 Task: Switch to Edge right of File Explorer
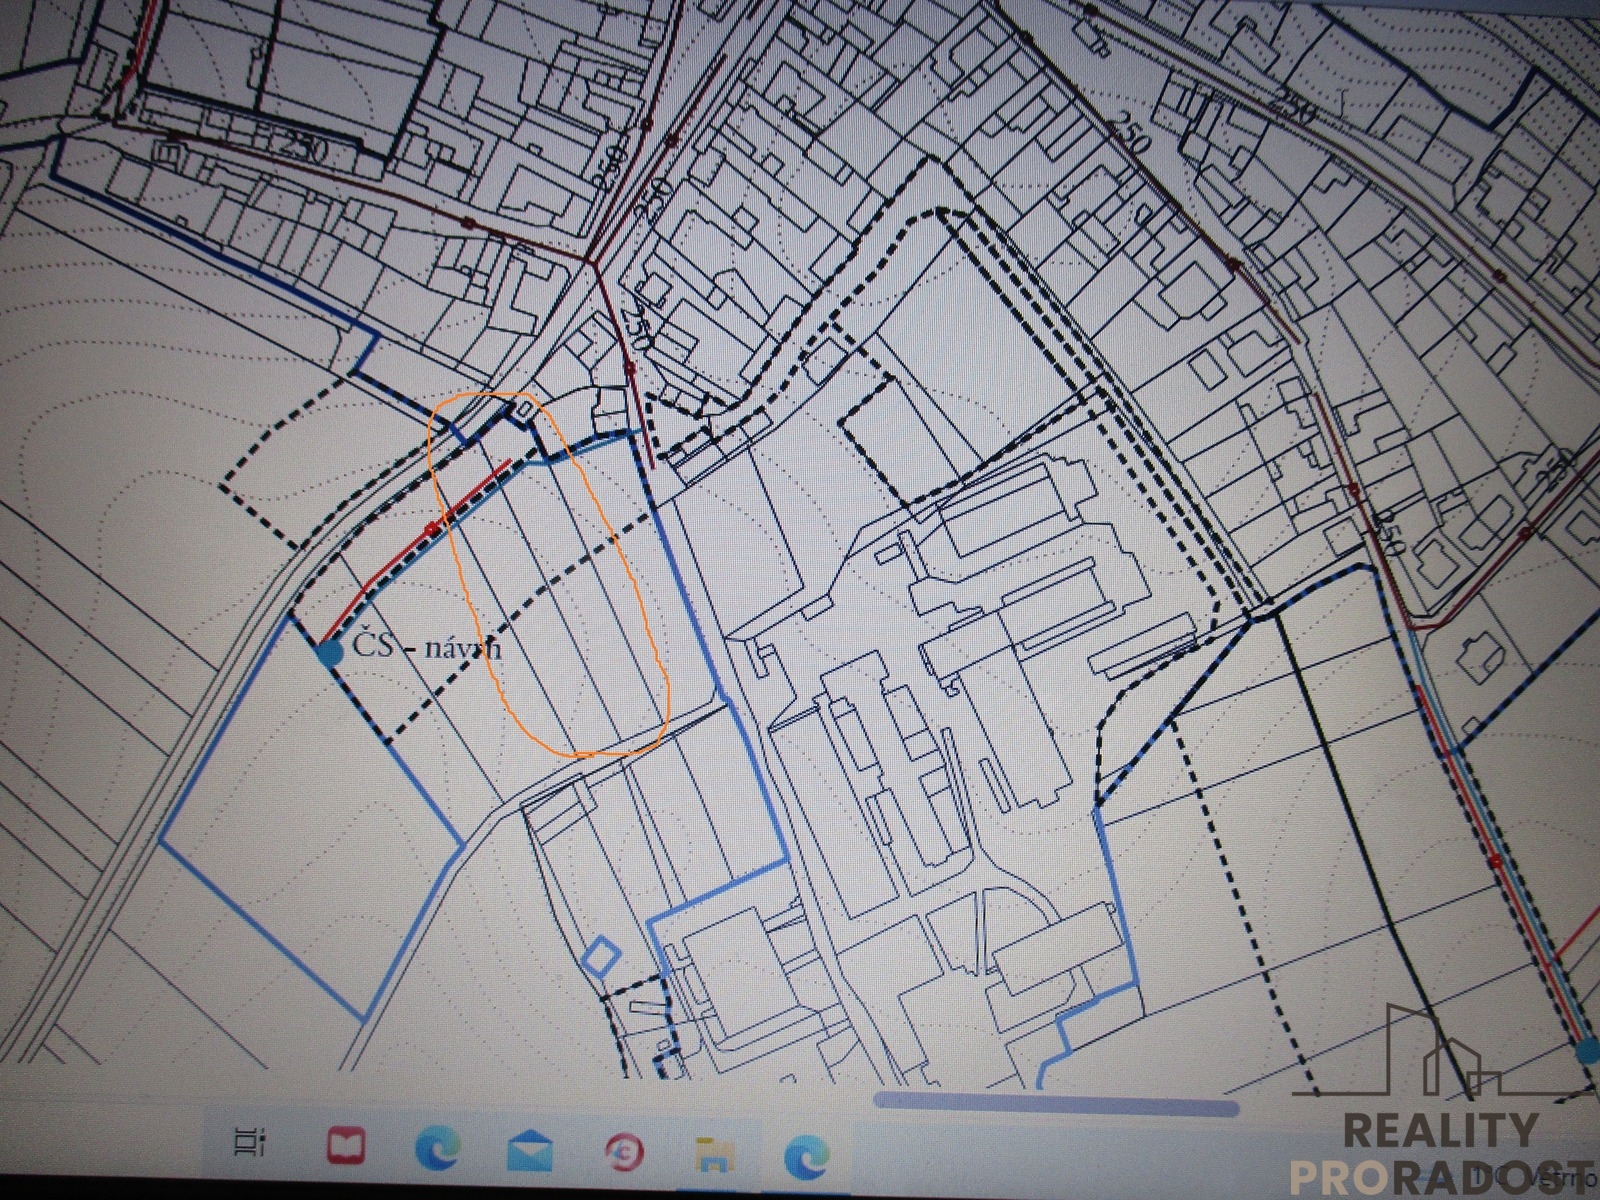[806, 1156]
